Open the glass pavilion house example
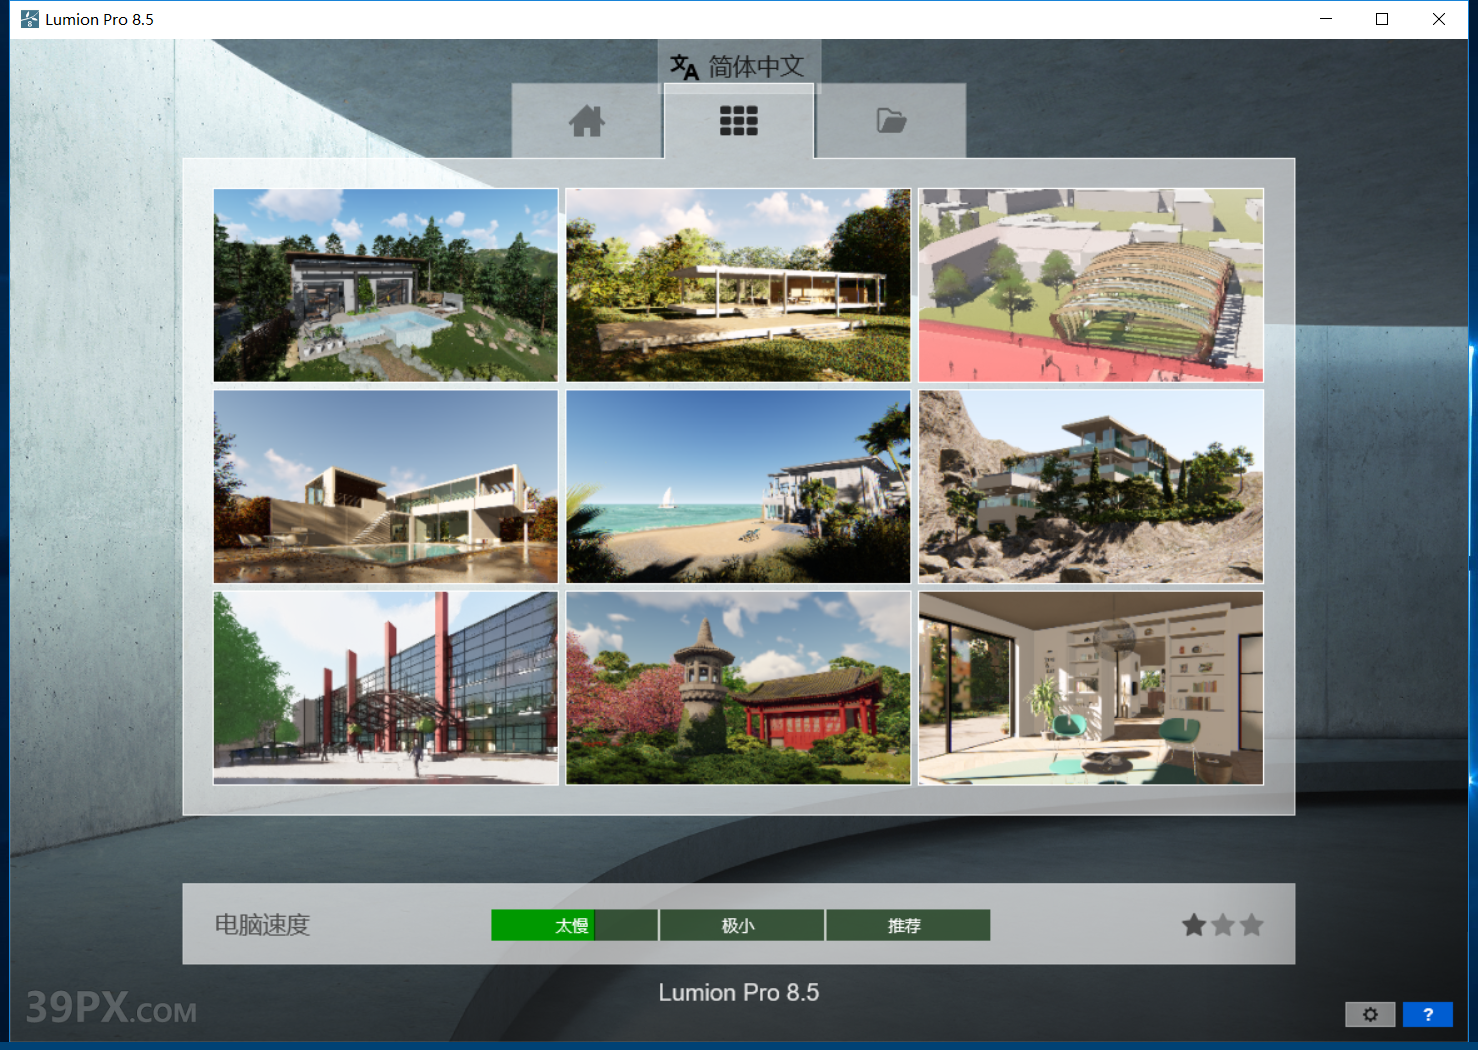The height and width of the screenshot is (1050, 1478). coord(738,285)
